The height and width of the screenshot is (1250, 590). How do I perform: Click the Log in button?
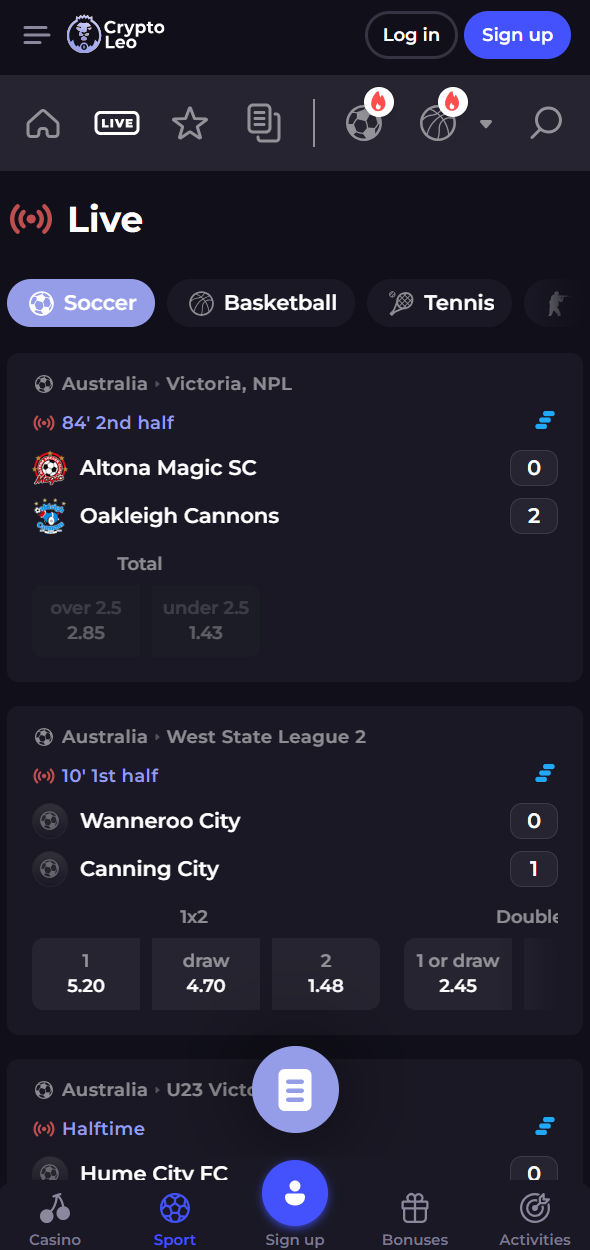[412, 35]
